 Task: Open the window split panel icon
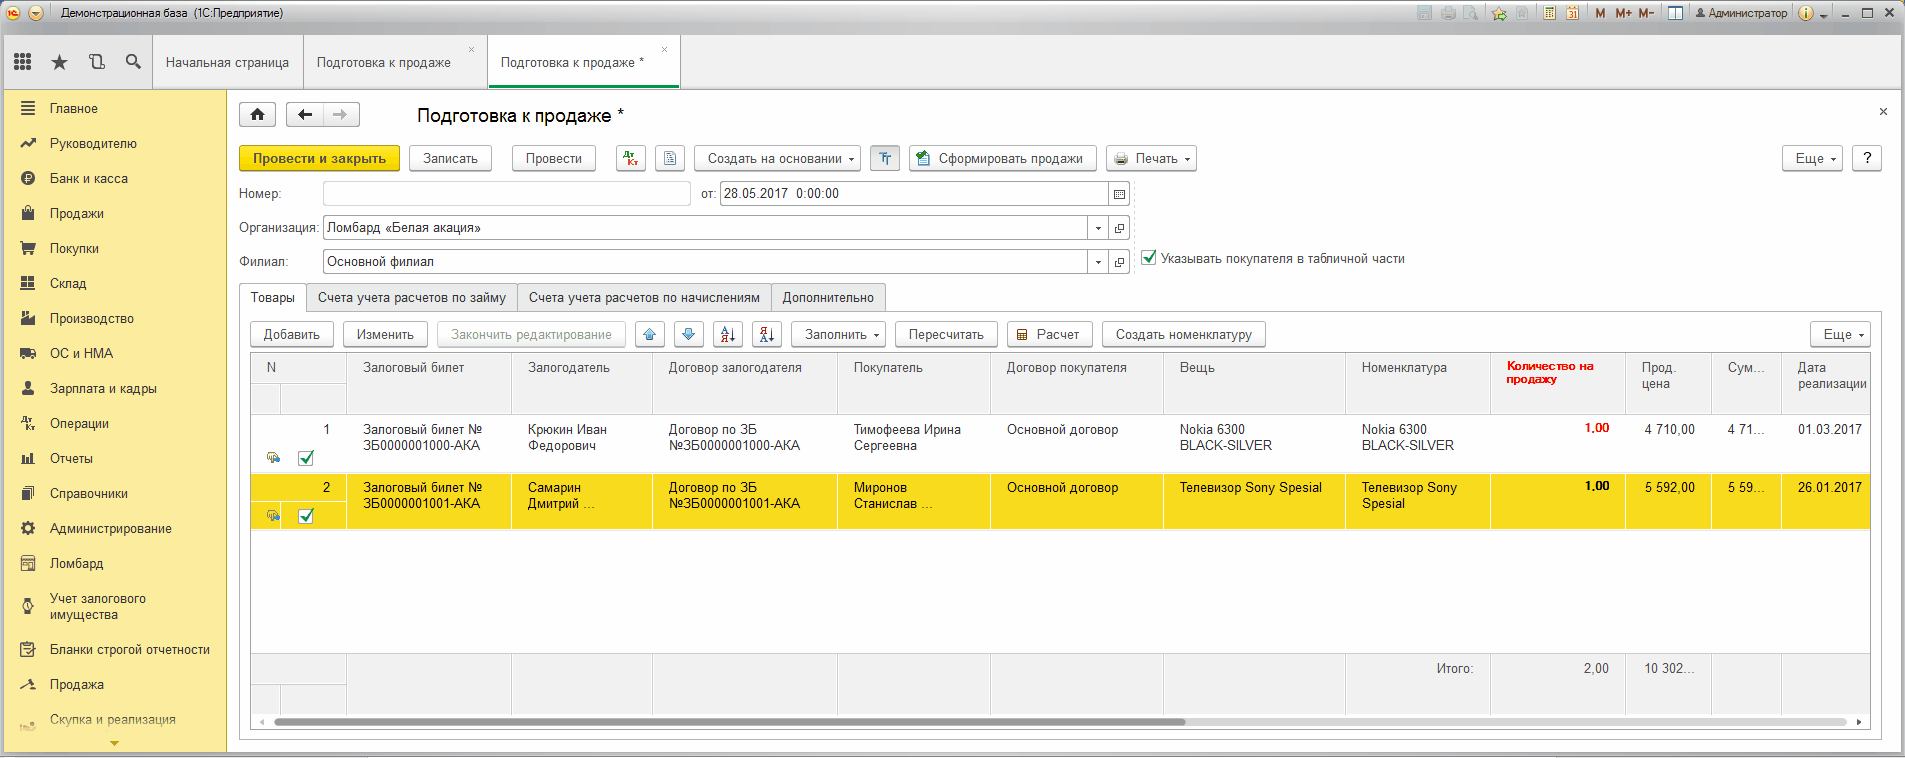pos(1675,13)
